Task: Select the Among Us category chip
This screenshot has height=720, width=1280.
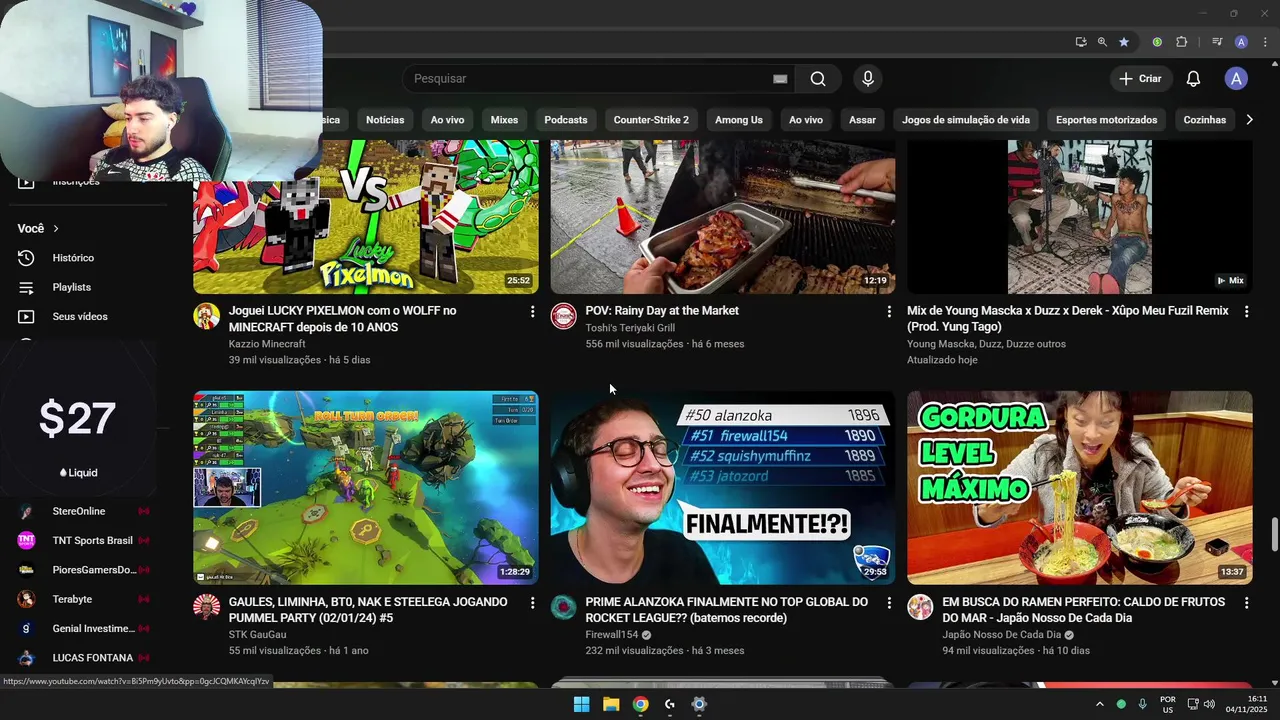Action: [739, 120]
